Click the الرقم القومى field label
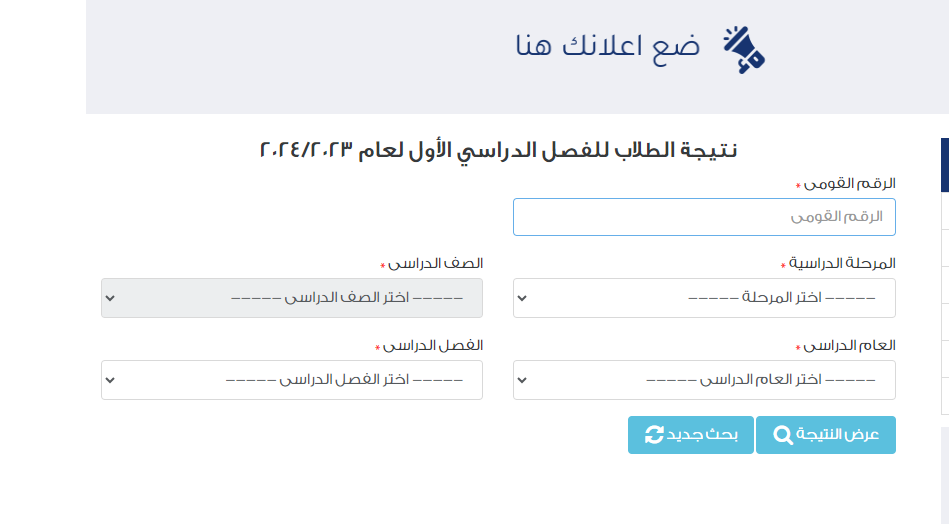 click(x=849, y=183)
